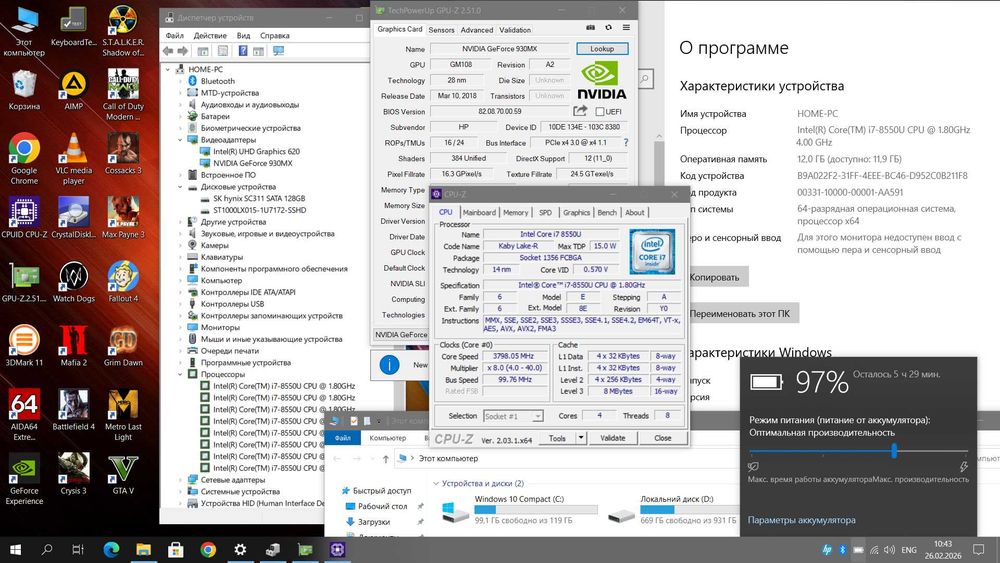Open the GTA V desktop icon
The image size is (1000, 563).
(x=123, y=474)
